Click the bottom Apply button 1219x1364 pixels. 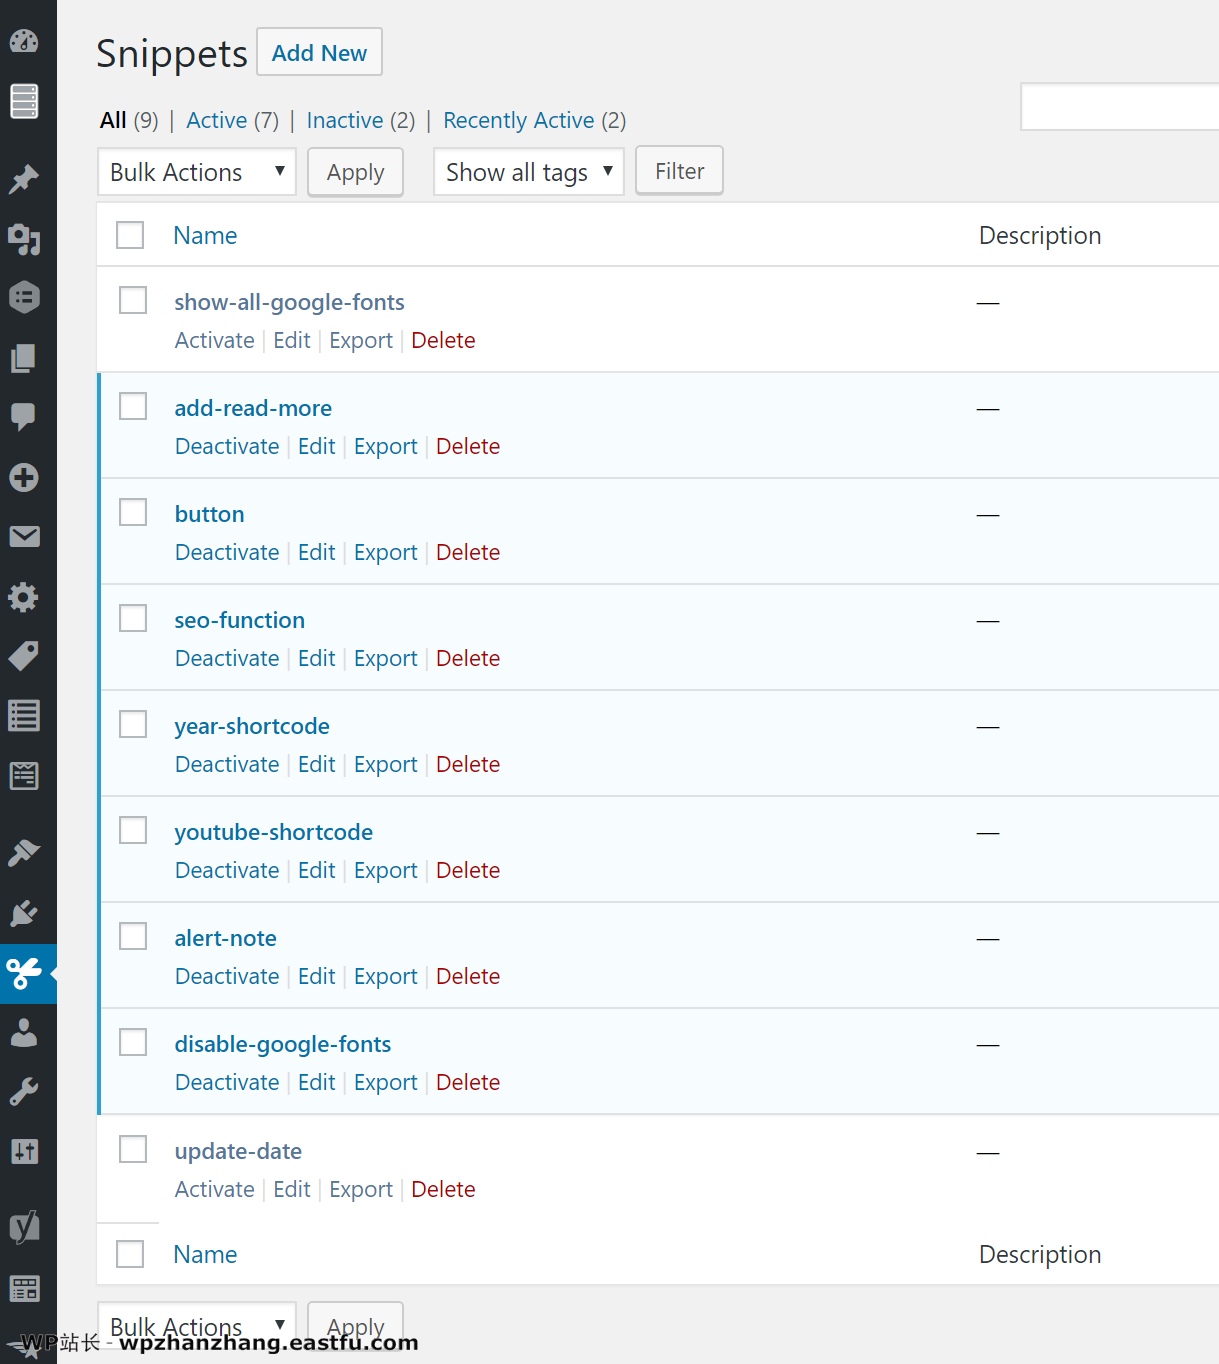click(x=355, y=1325)
